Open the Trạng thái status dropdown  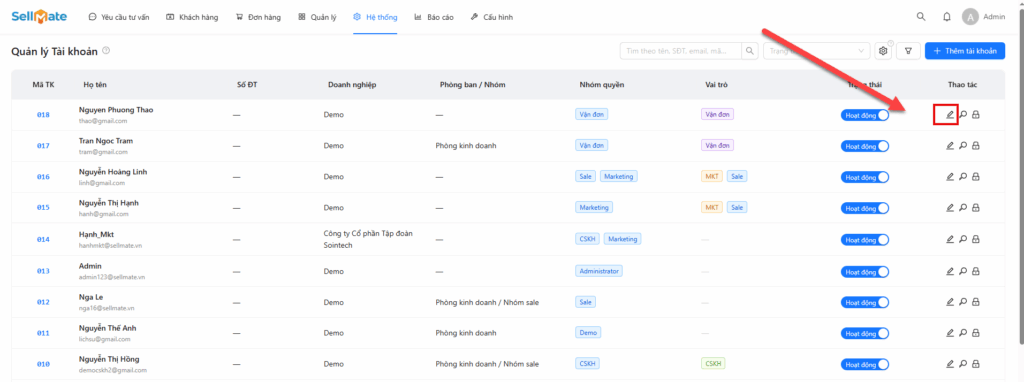coord(816,51)
